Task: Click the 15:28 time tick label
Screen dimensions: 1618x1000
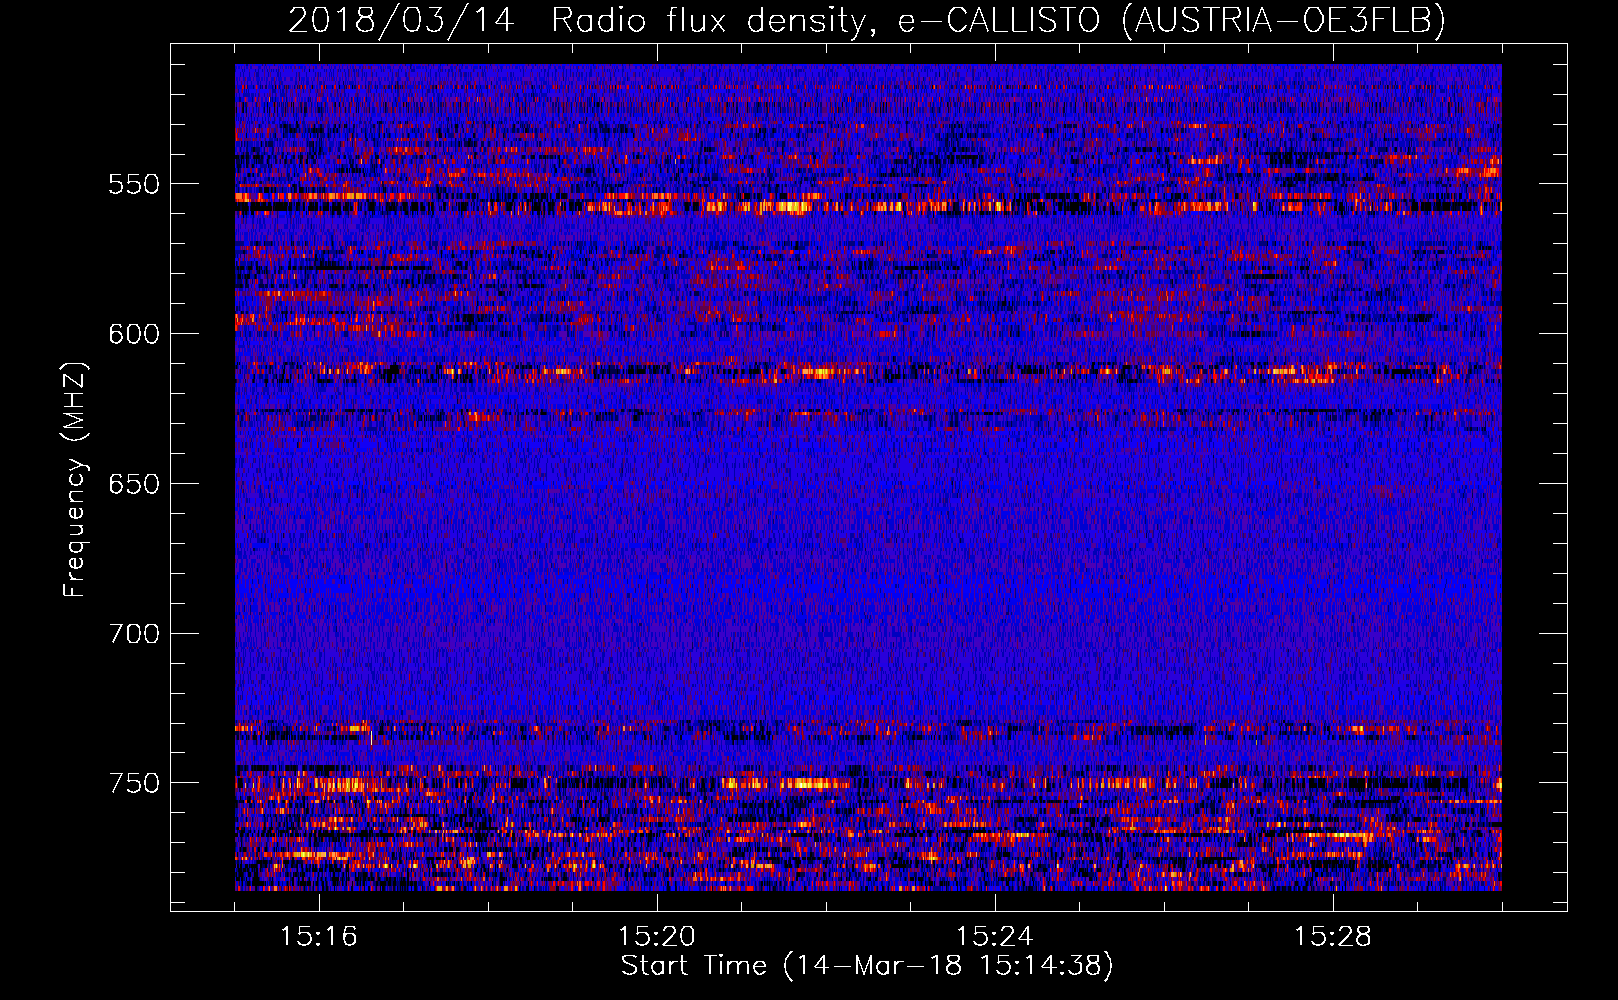Action: (1333, 937)
